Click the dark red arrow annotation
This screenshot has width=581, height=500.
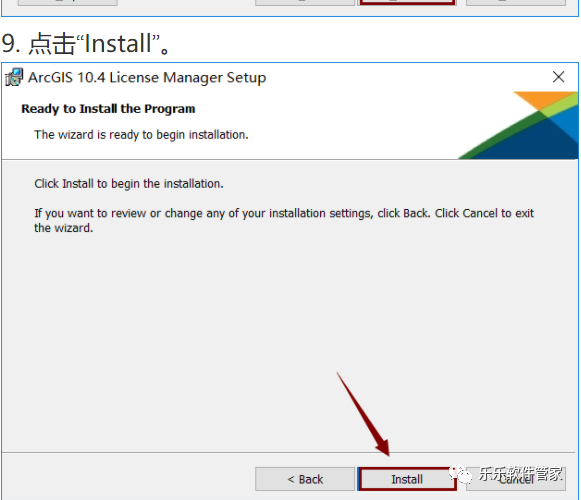coord(364,414)
